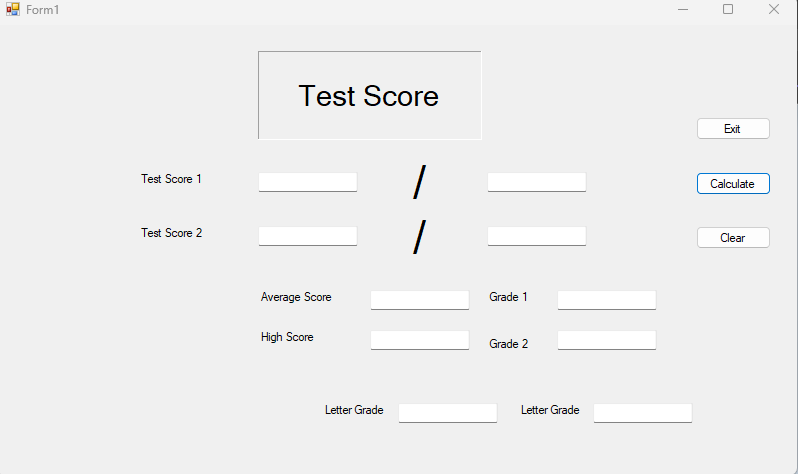Image resolution: width=798 pixels, height=474 pixels.
Task: Click the Test Score 2 numerator field
Action: click(307, 236)
